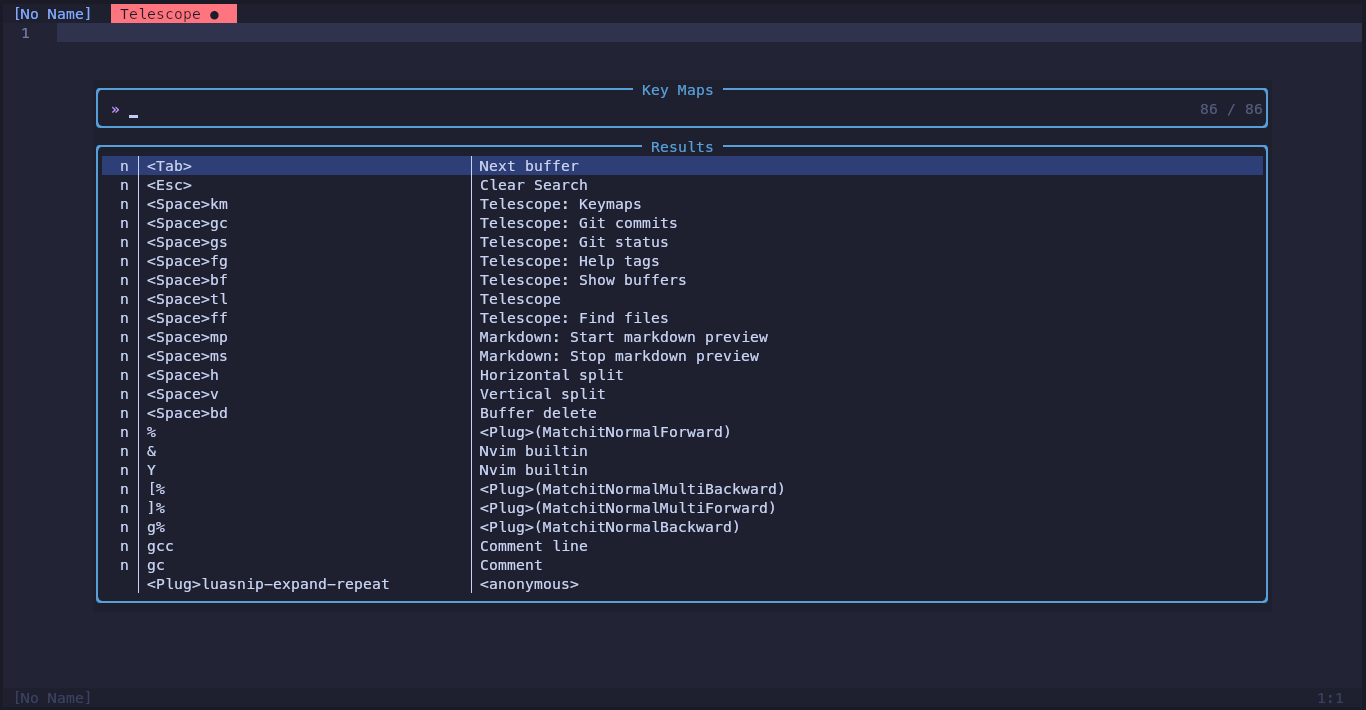Select the g% MatchitNormalBackward row
The image size is (1366, 710).
coord(682,527)
